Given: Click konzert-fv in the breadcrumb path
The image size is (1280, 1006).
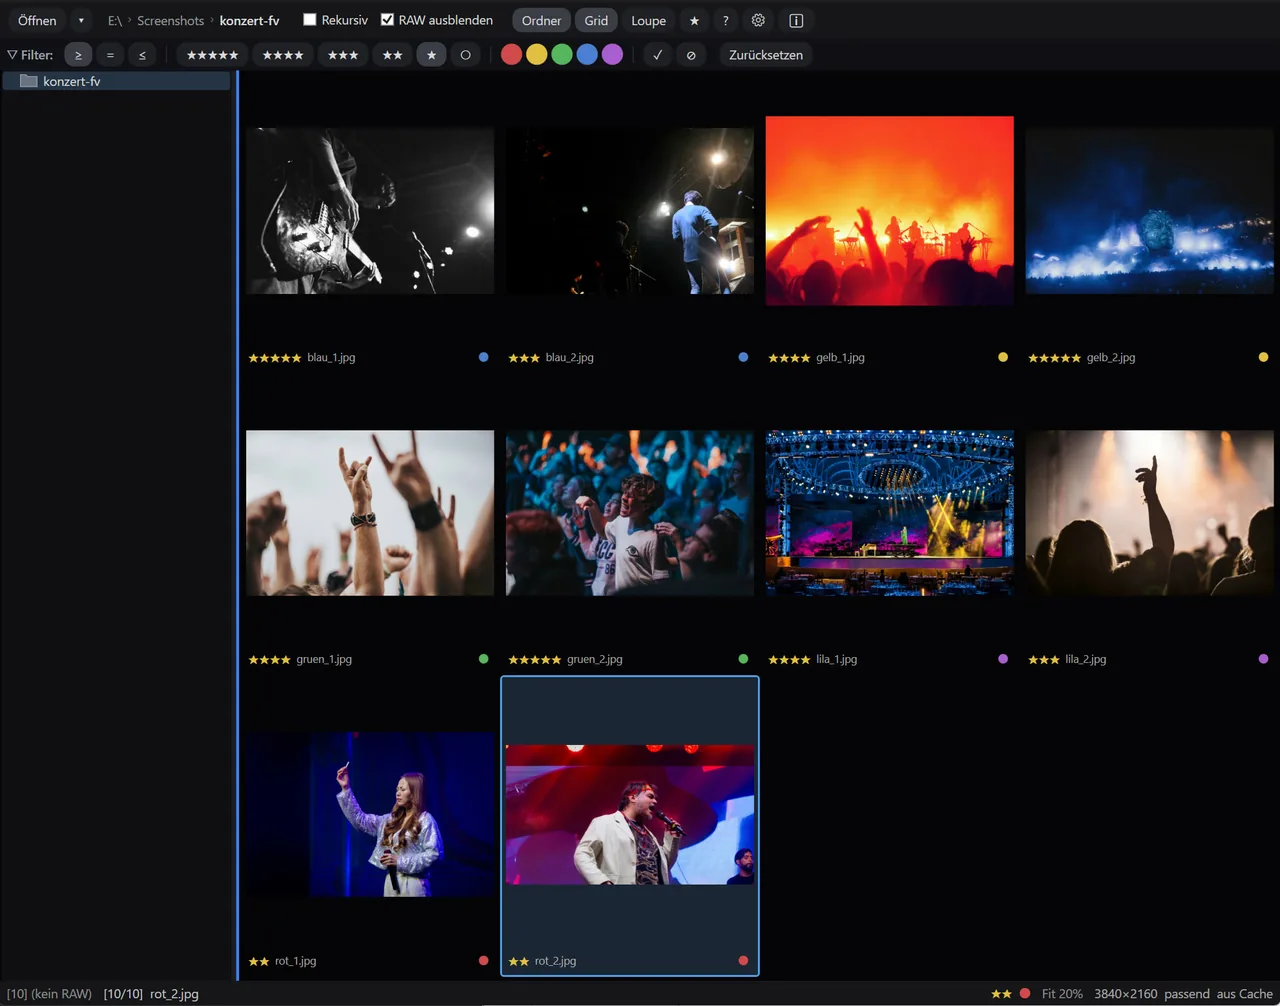Looking at the screenshot, I should point(249,20).
